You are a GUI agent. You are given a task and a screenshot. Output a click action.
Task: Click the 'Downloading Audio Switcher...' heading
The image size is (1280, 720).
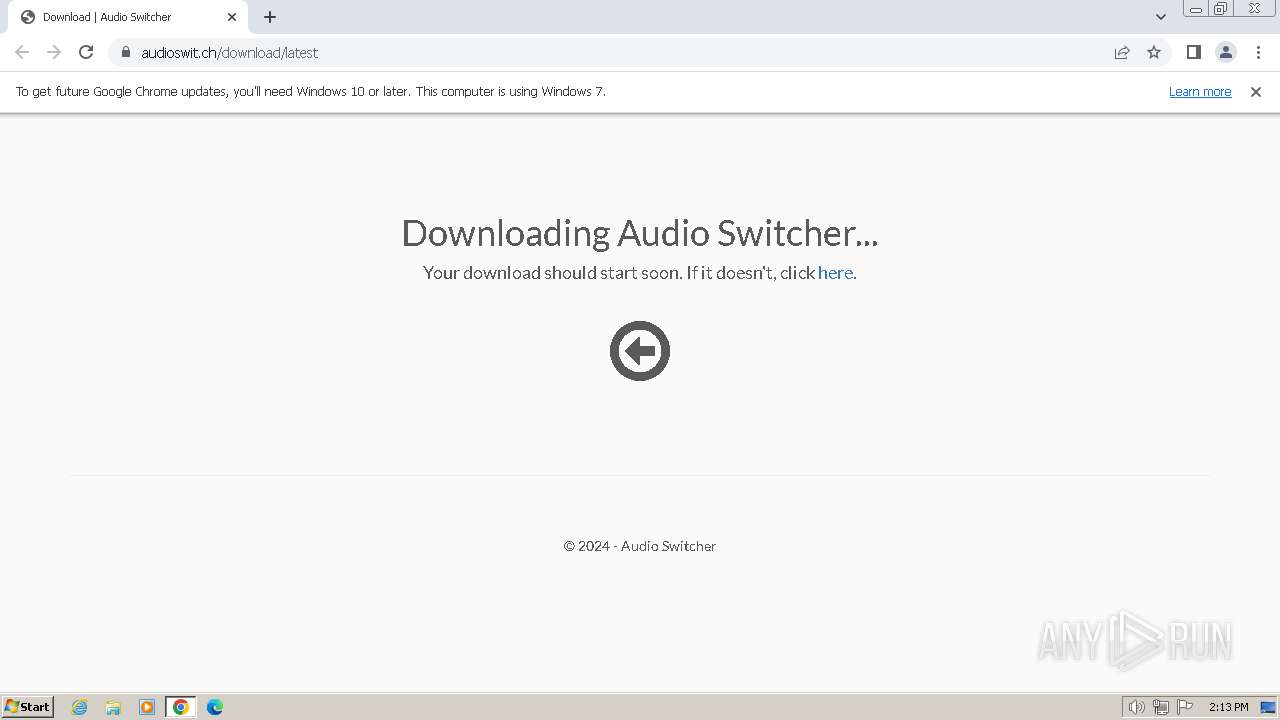coord(640,233)
